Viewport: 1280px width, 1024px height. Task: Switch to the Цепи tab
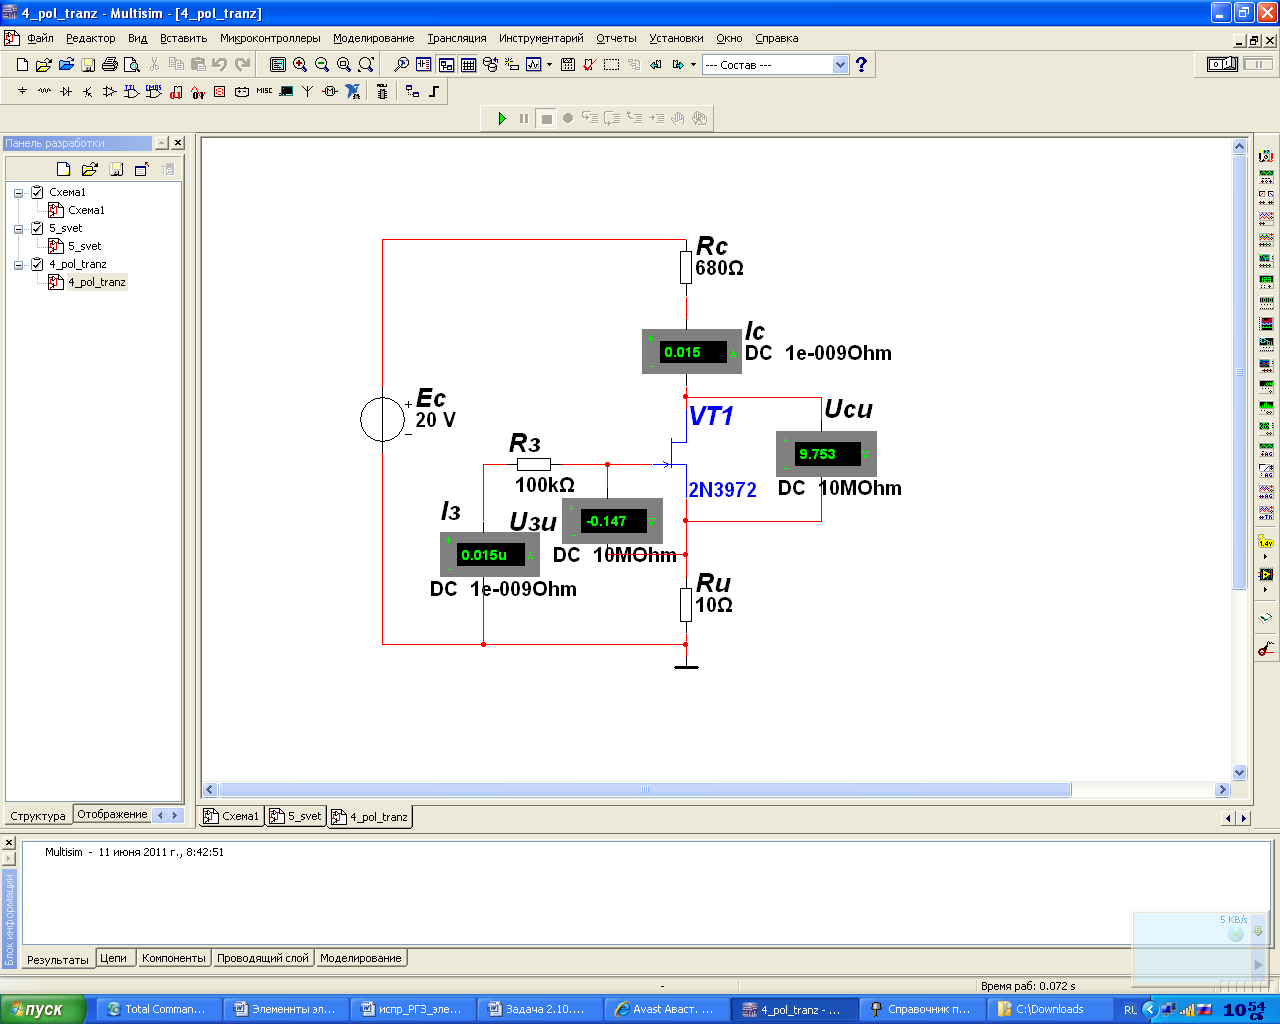[x=114, y=958]
